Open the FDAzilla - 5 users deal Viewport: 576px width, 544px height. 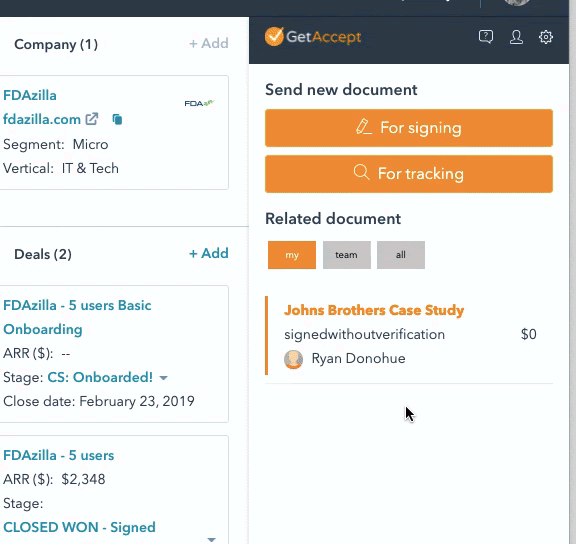pyautogui.click(x=59, y=455)
